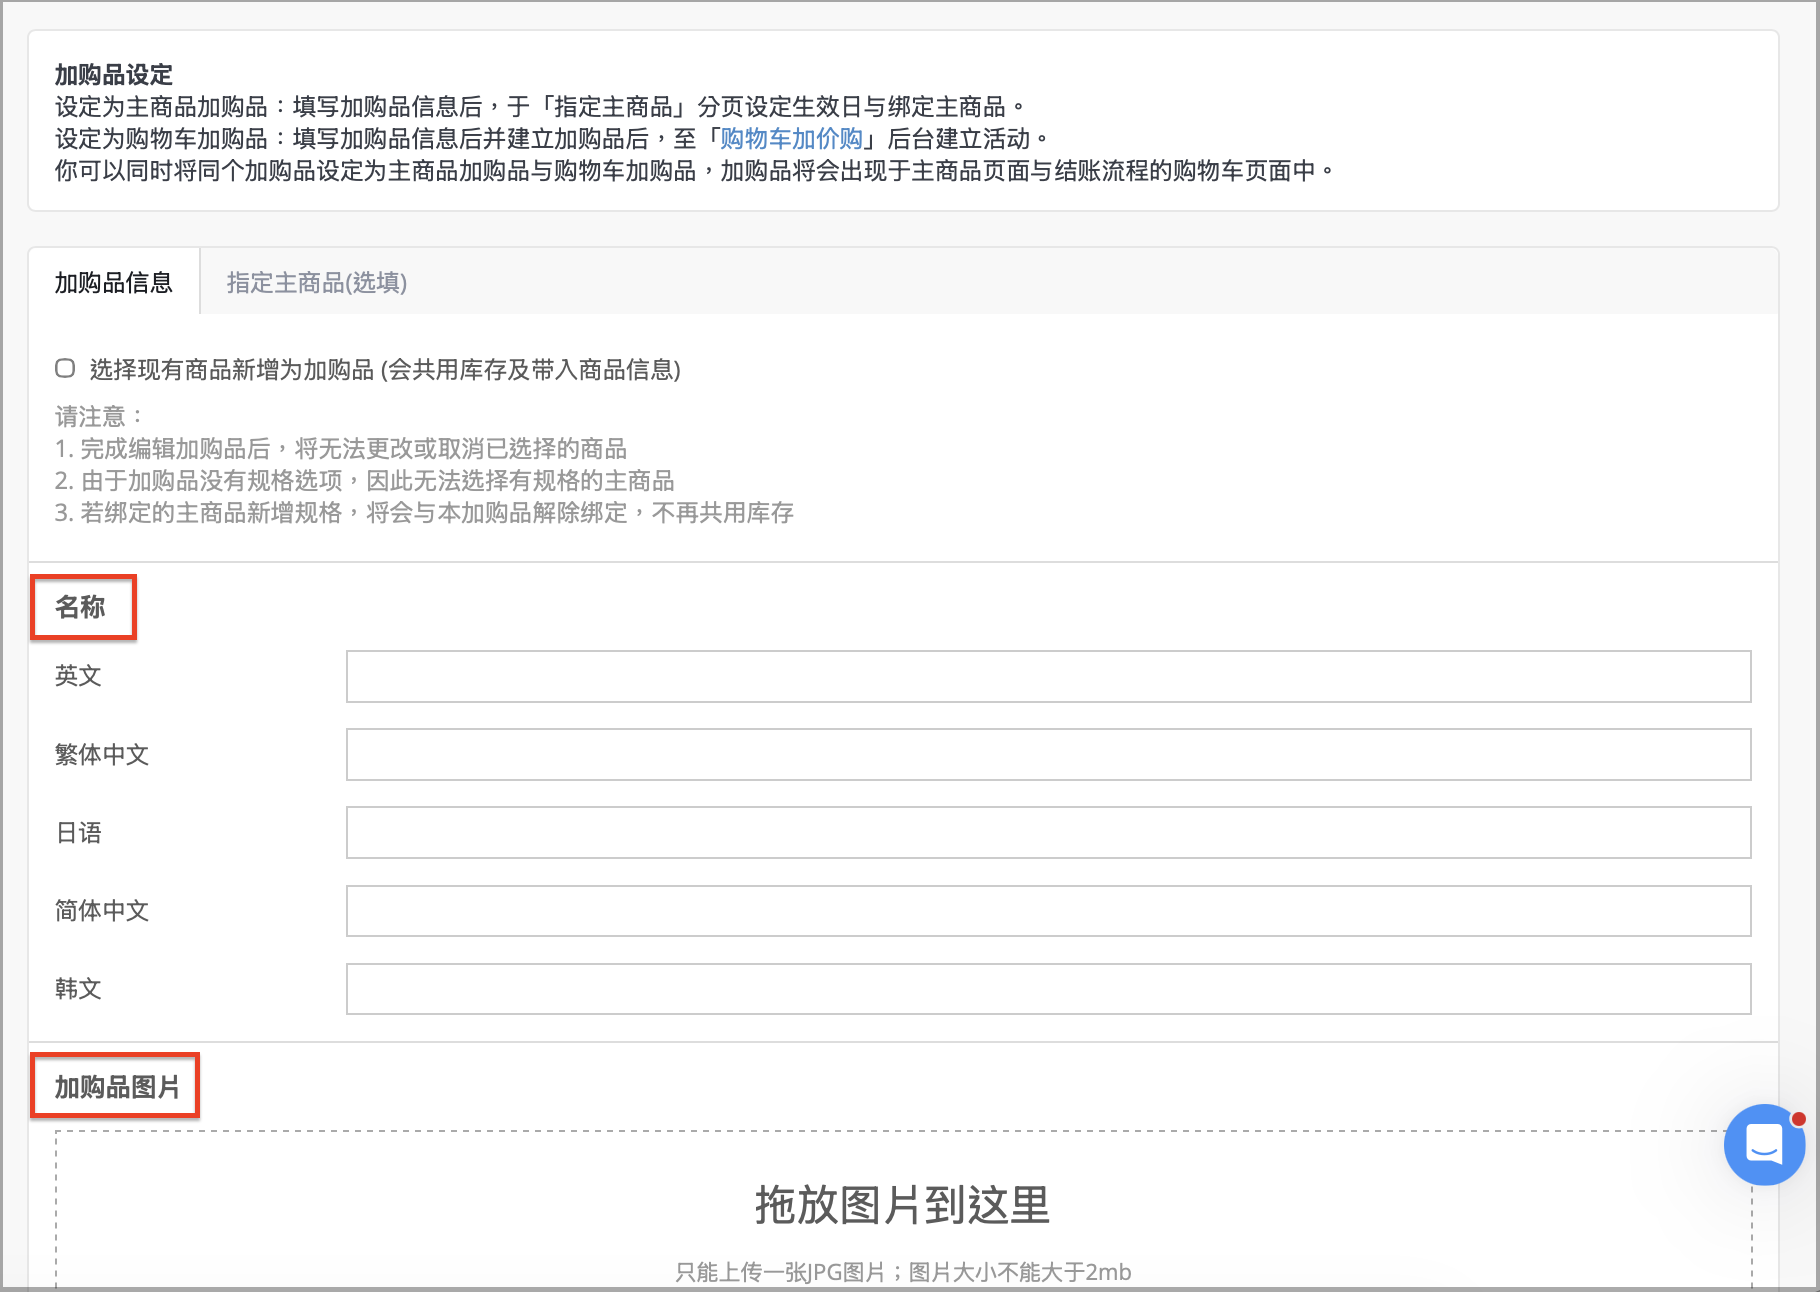
Task: Click the 英文 field label
Action: tap(78, 676)
